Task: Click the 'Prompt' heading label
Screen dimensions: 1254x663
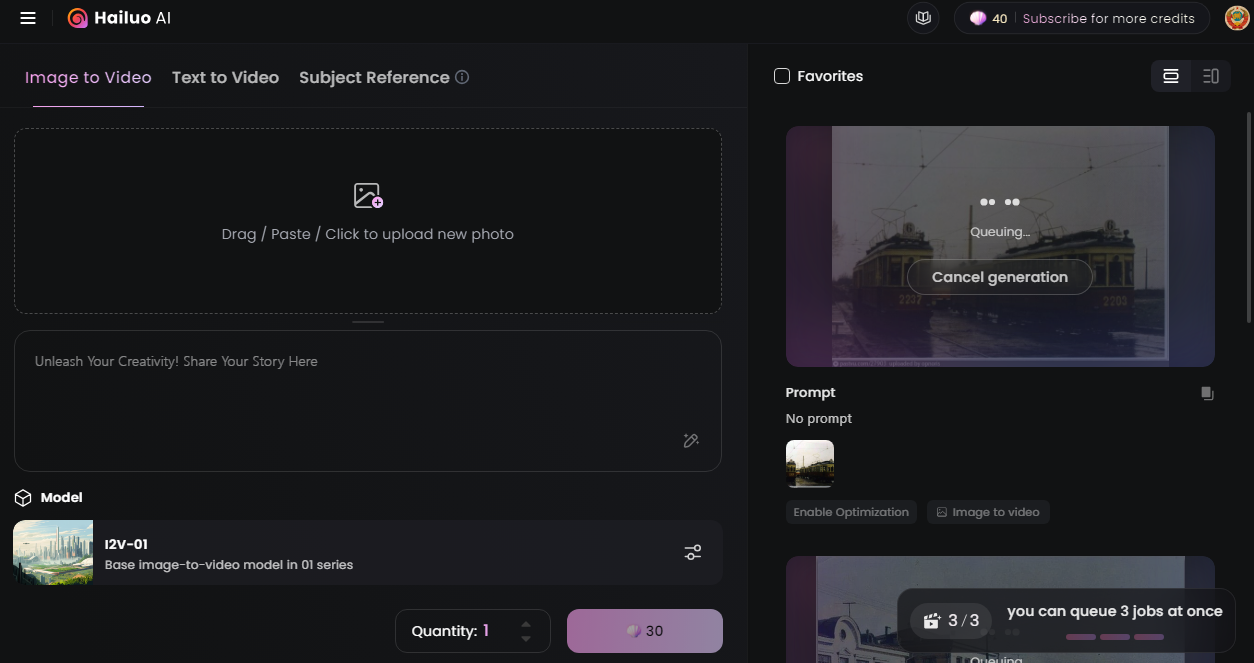Action: point(810,393)
